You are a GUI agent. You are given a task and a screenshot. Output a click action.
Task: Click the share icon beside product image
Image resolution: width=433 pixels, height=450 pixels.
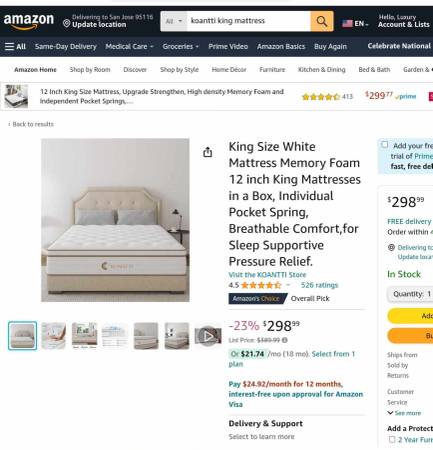tap(208, 152)
